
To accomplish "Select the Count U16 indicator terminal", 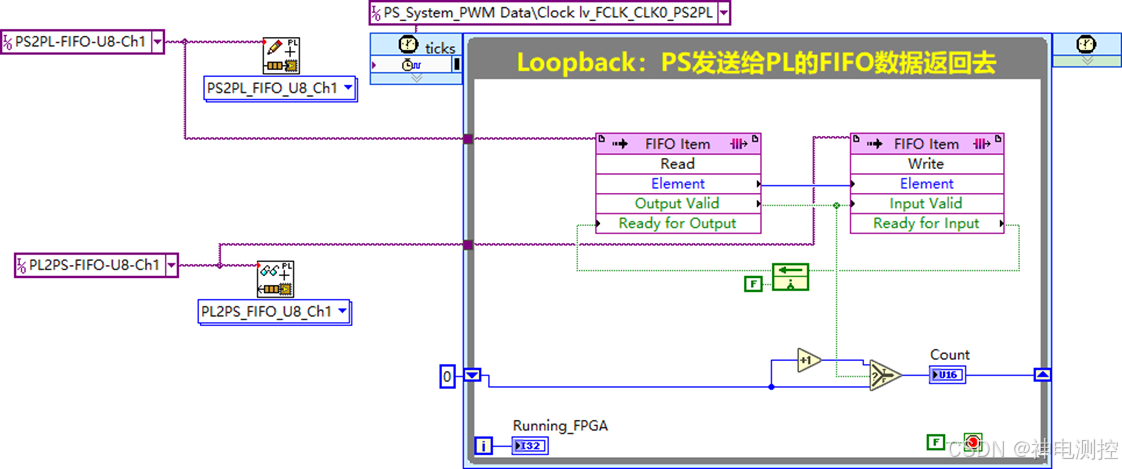I will click(x=947, y=374).
